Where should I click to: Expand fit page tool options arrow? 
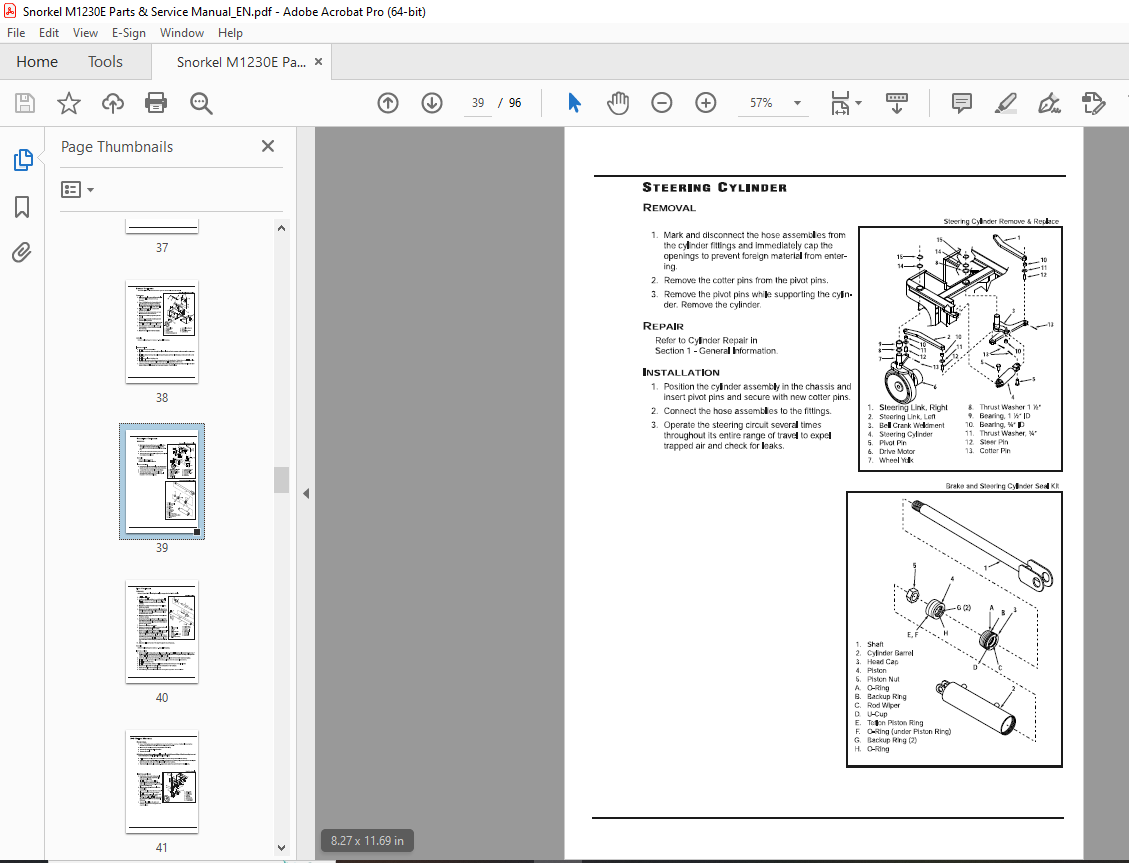tap(858, 103)
